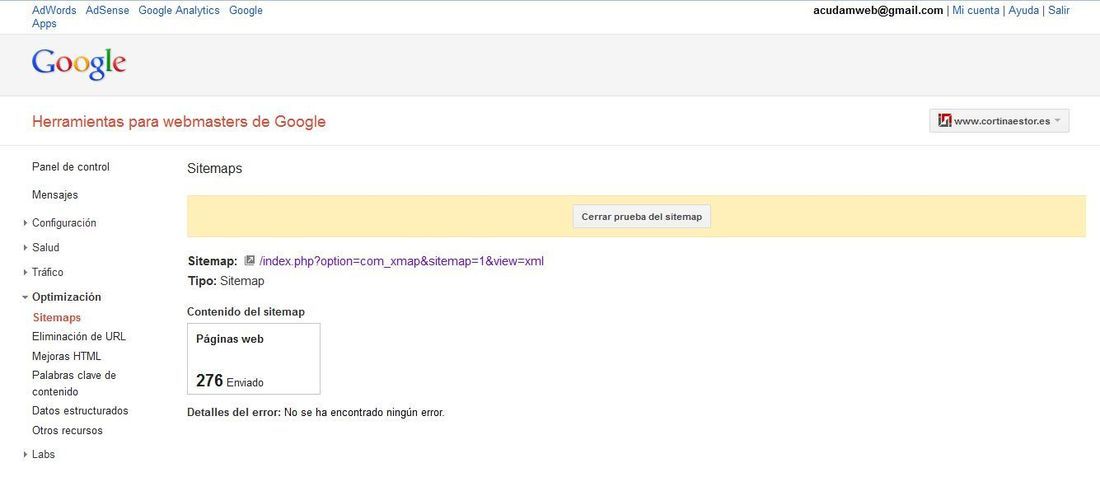Open Panel de control
This screenshot has width=1100, height=477.
click(x=71, y=167)
